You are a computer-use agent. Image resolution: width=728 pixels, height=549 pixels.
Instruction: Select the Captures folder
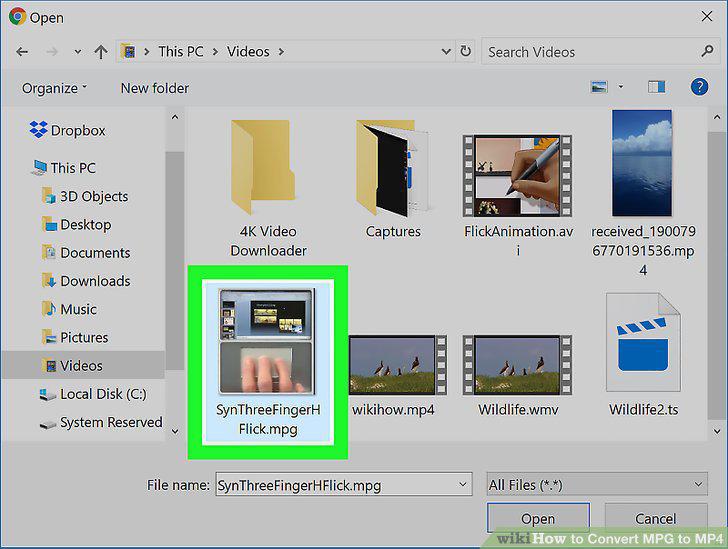[x=393, y=179]
